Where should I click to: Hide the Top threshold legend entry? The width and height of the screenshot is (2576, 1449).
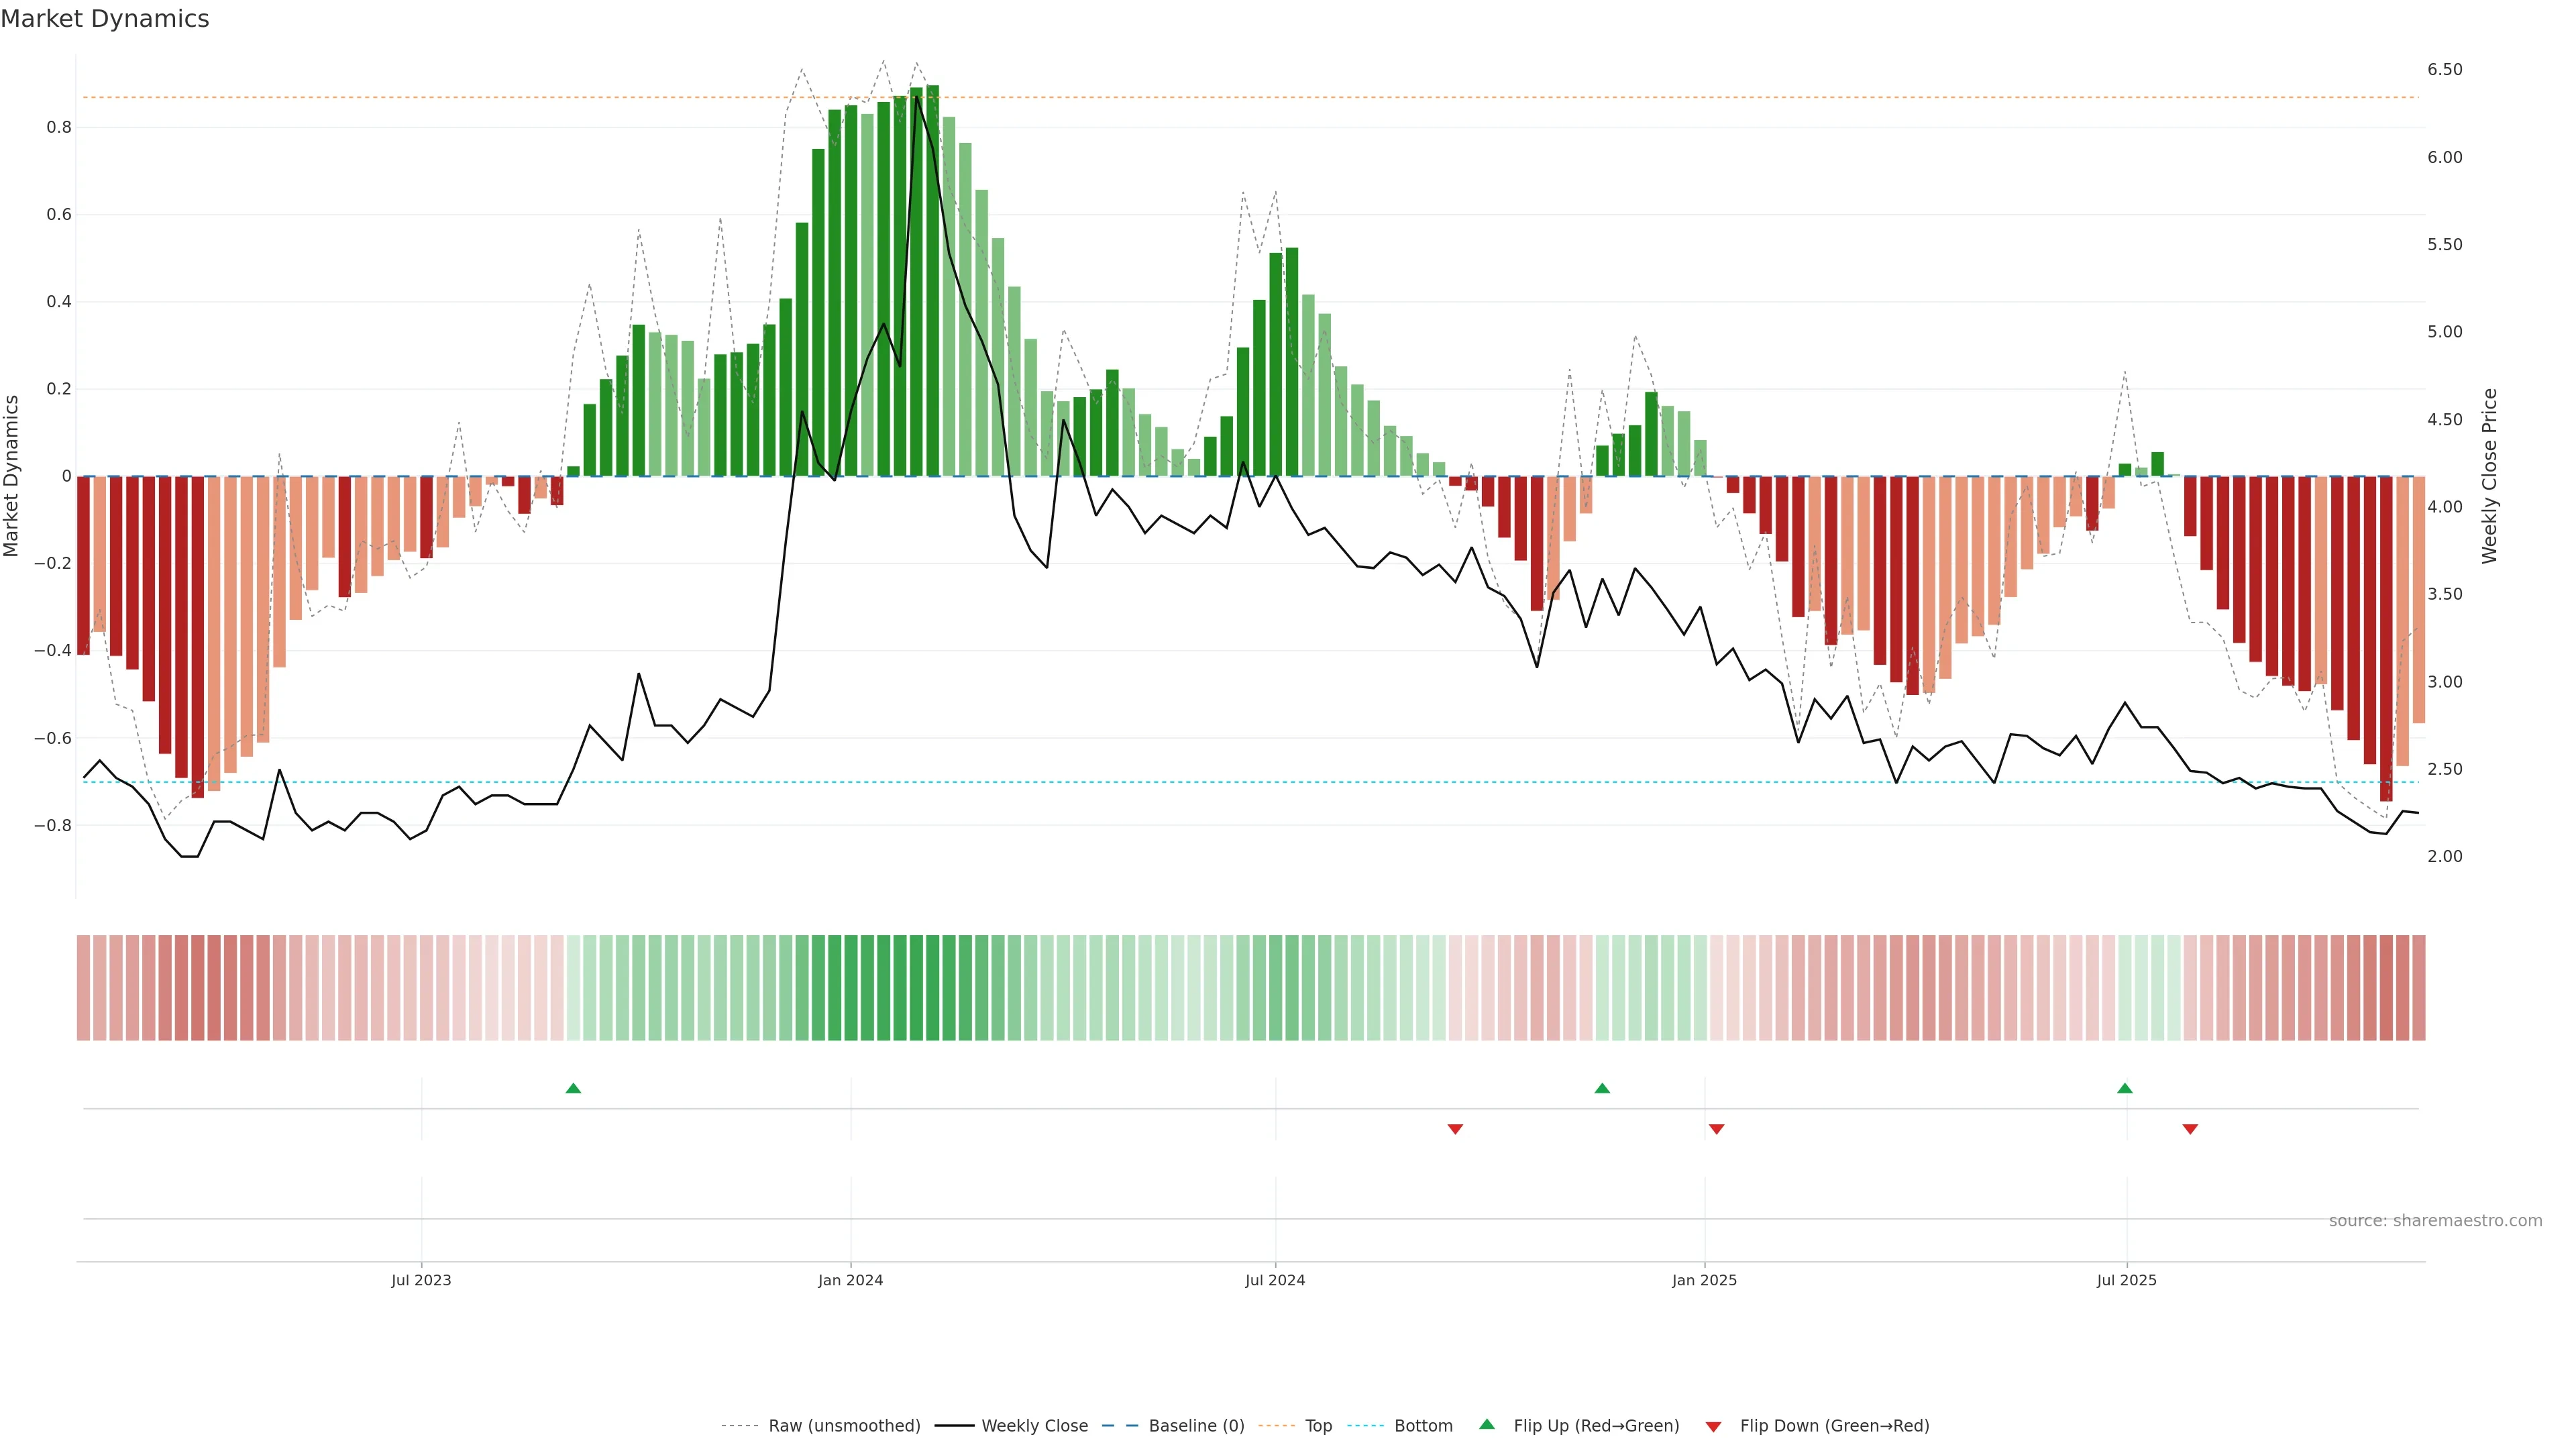coord(1318,1426)
